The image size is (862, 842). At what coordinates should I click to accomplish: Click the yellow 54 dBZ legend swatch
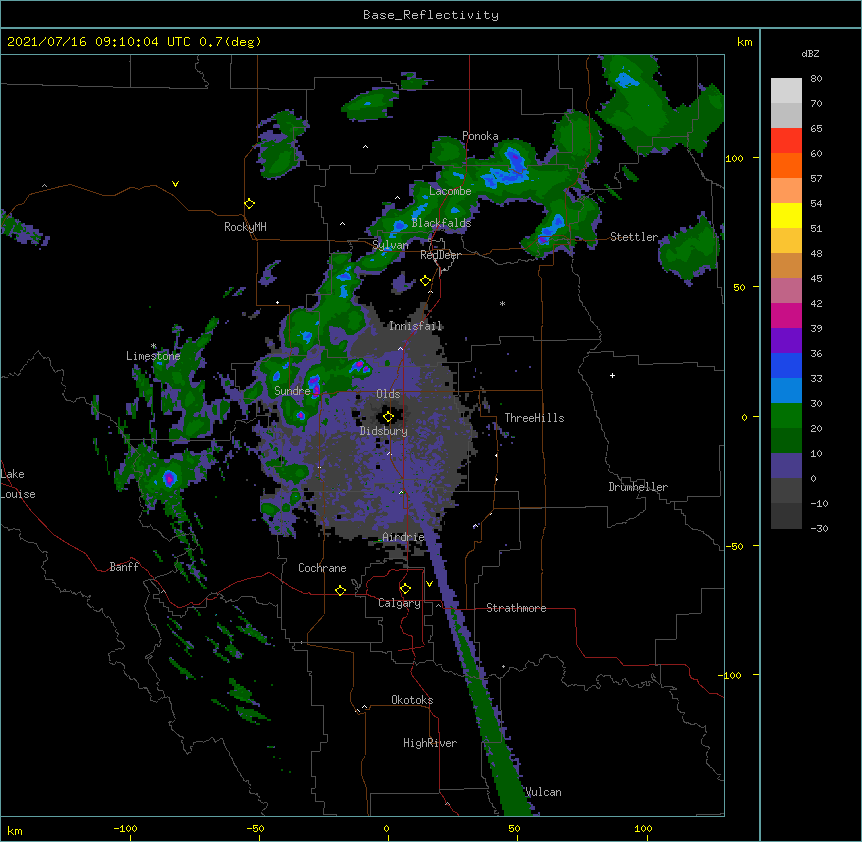pos(786,215)
